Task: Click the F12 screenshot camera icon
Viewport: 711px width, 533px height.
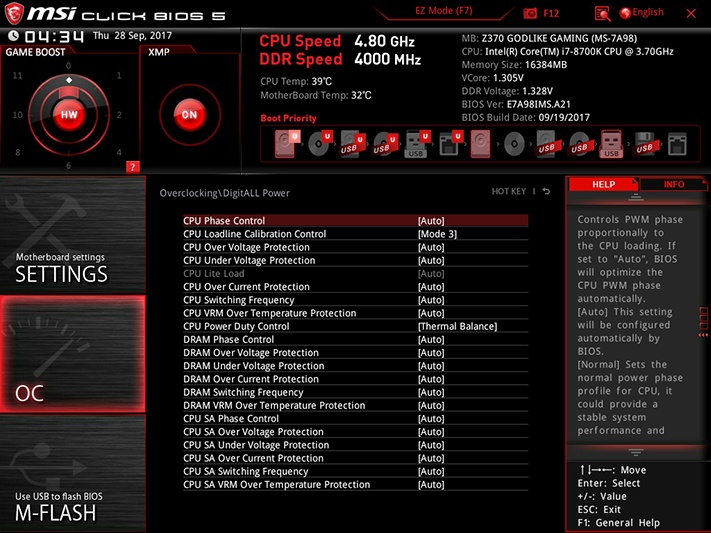Action: [x=530, y=14]
